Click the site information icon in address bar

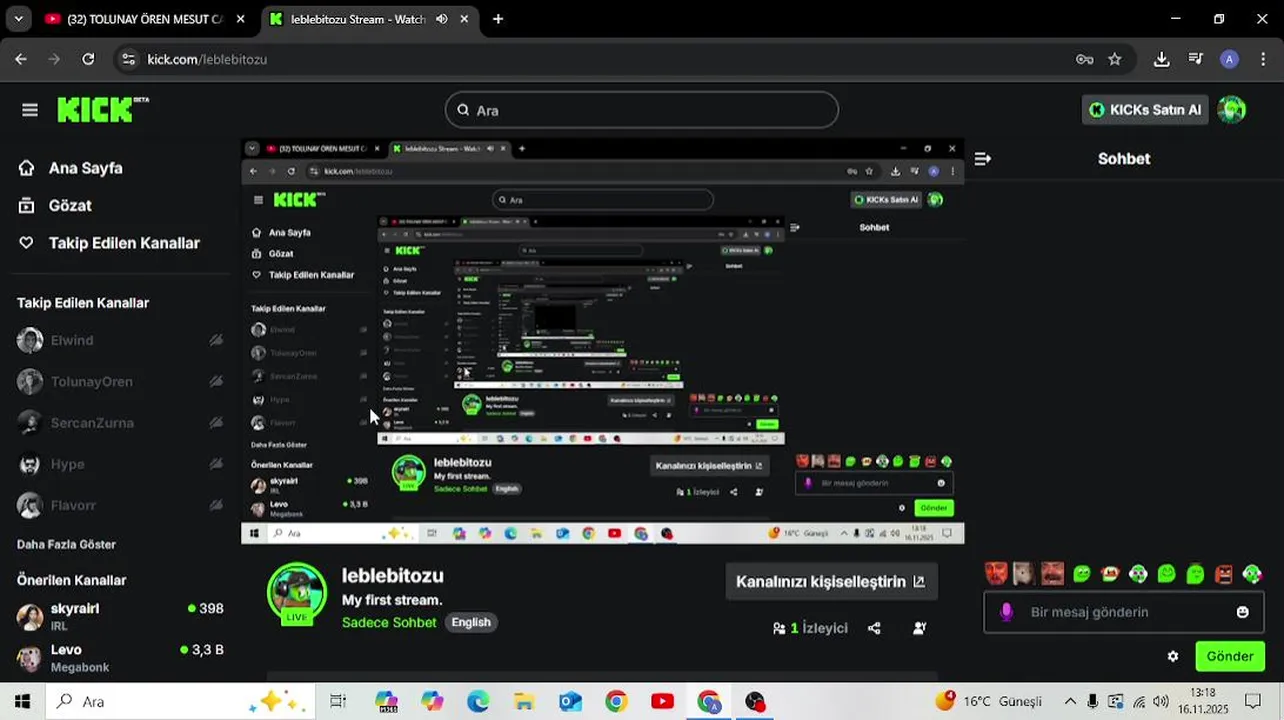tap(128, 59)
